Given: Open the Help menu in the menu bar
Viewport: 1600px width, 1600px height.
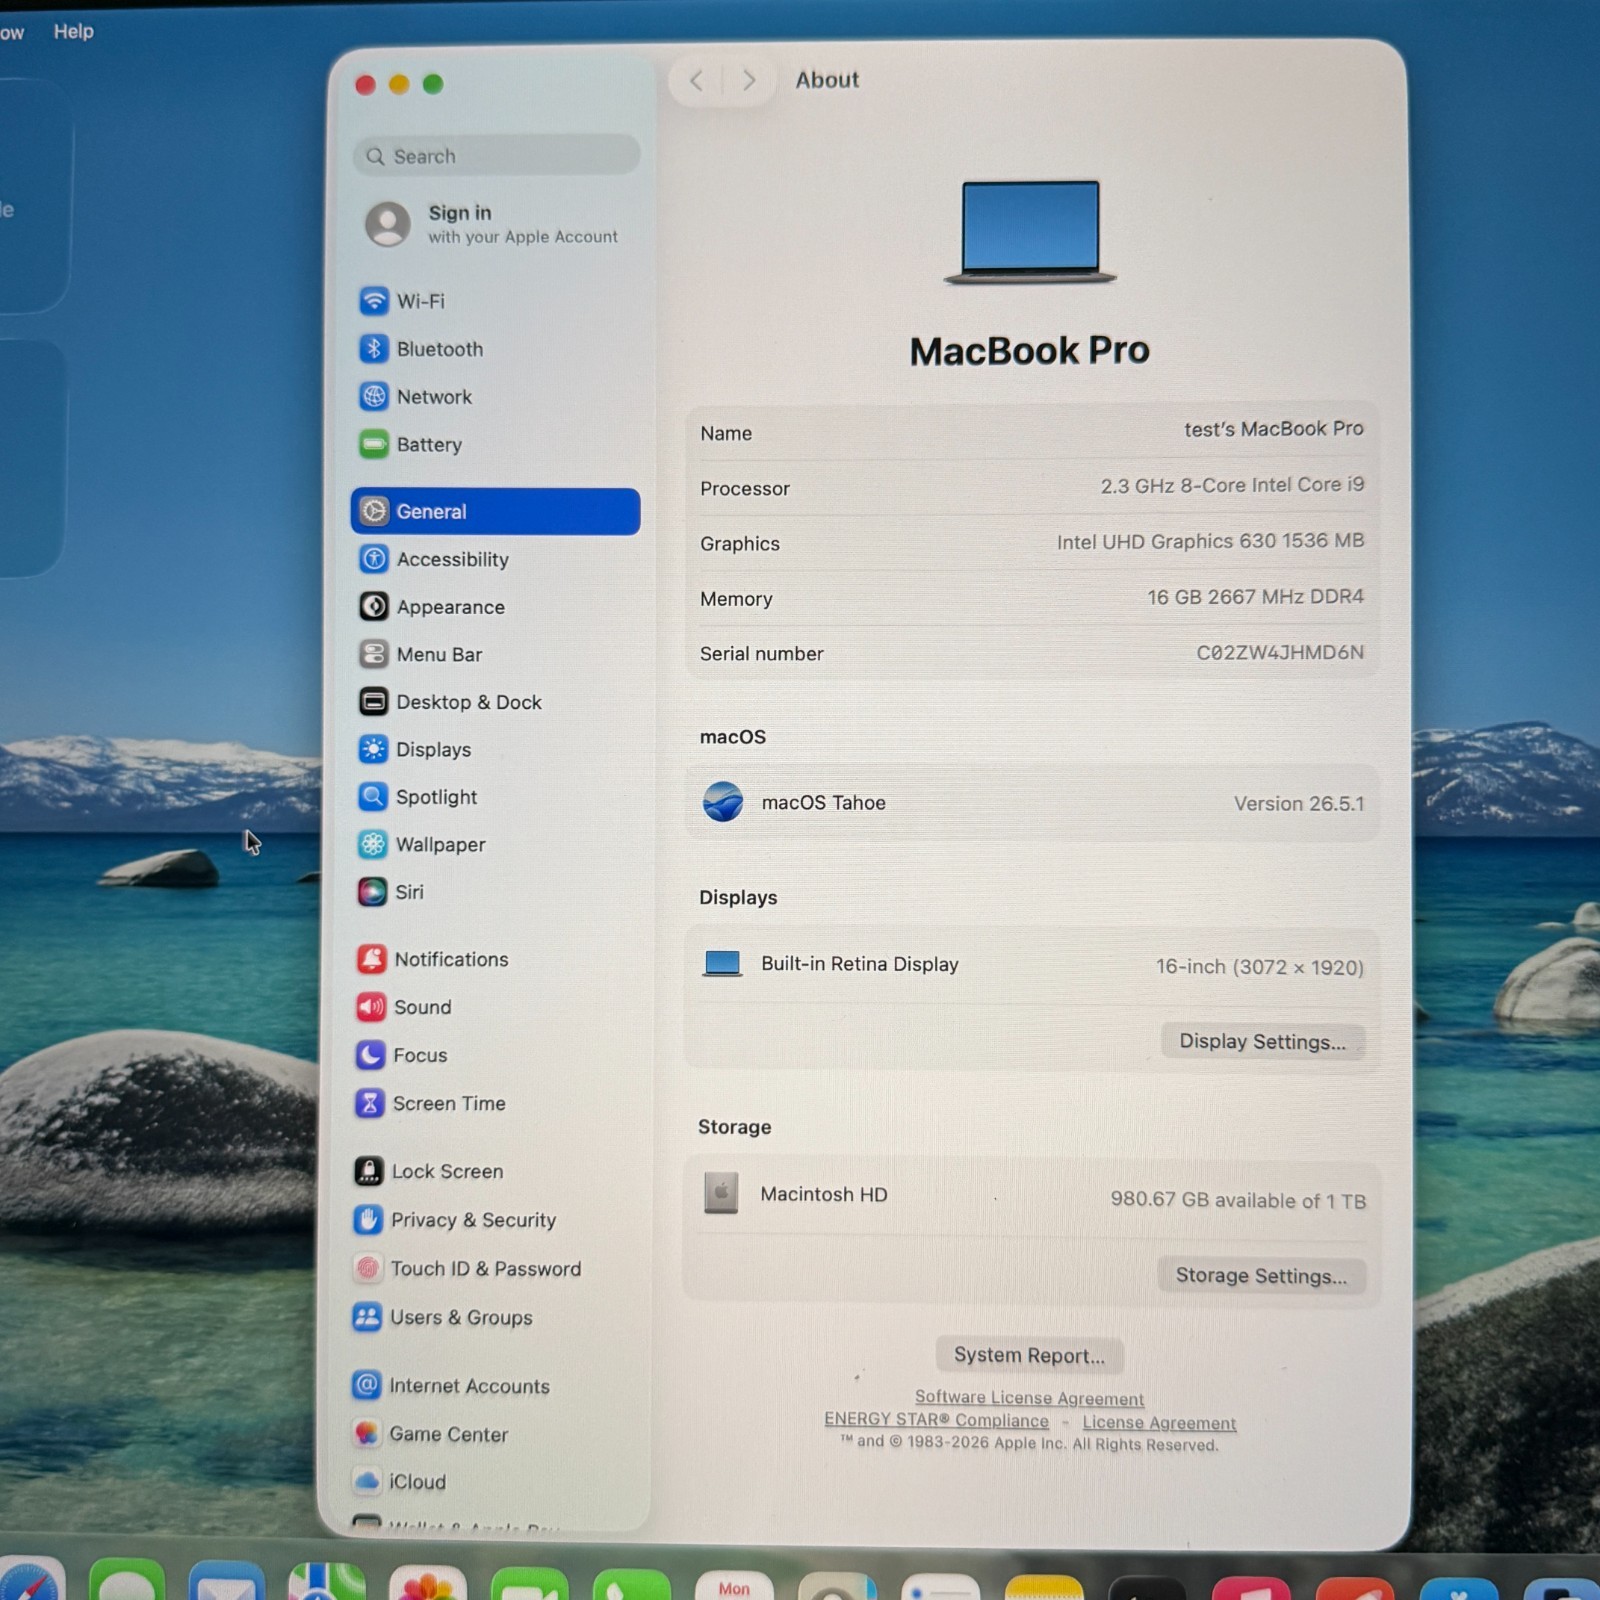Looking at the screenshot, I should (73, 31).
